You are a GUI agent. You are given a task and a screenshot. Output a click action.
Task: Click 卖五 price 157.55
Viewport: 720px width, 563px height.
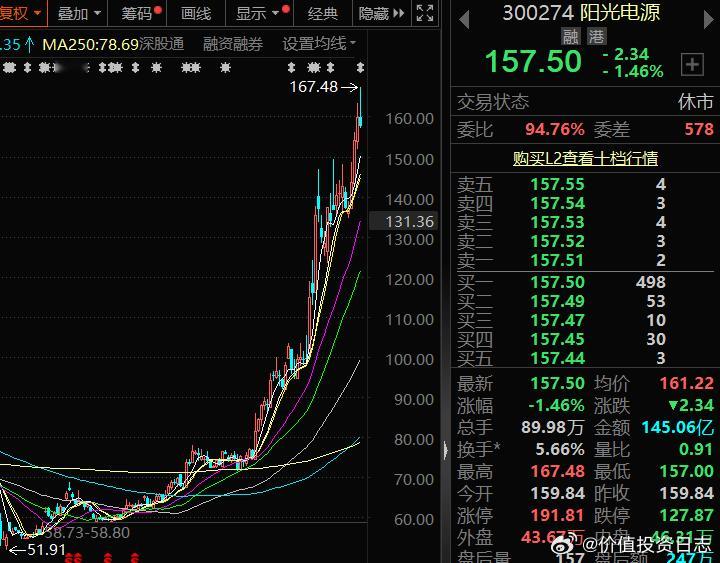point(557,184)
